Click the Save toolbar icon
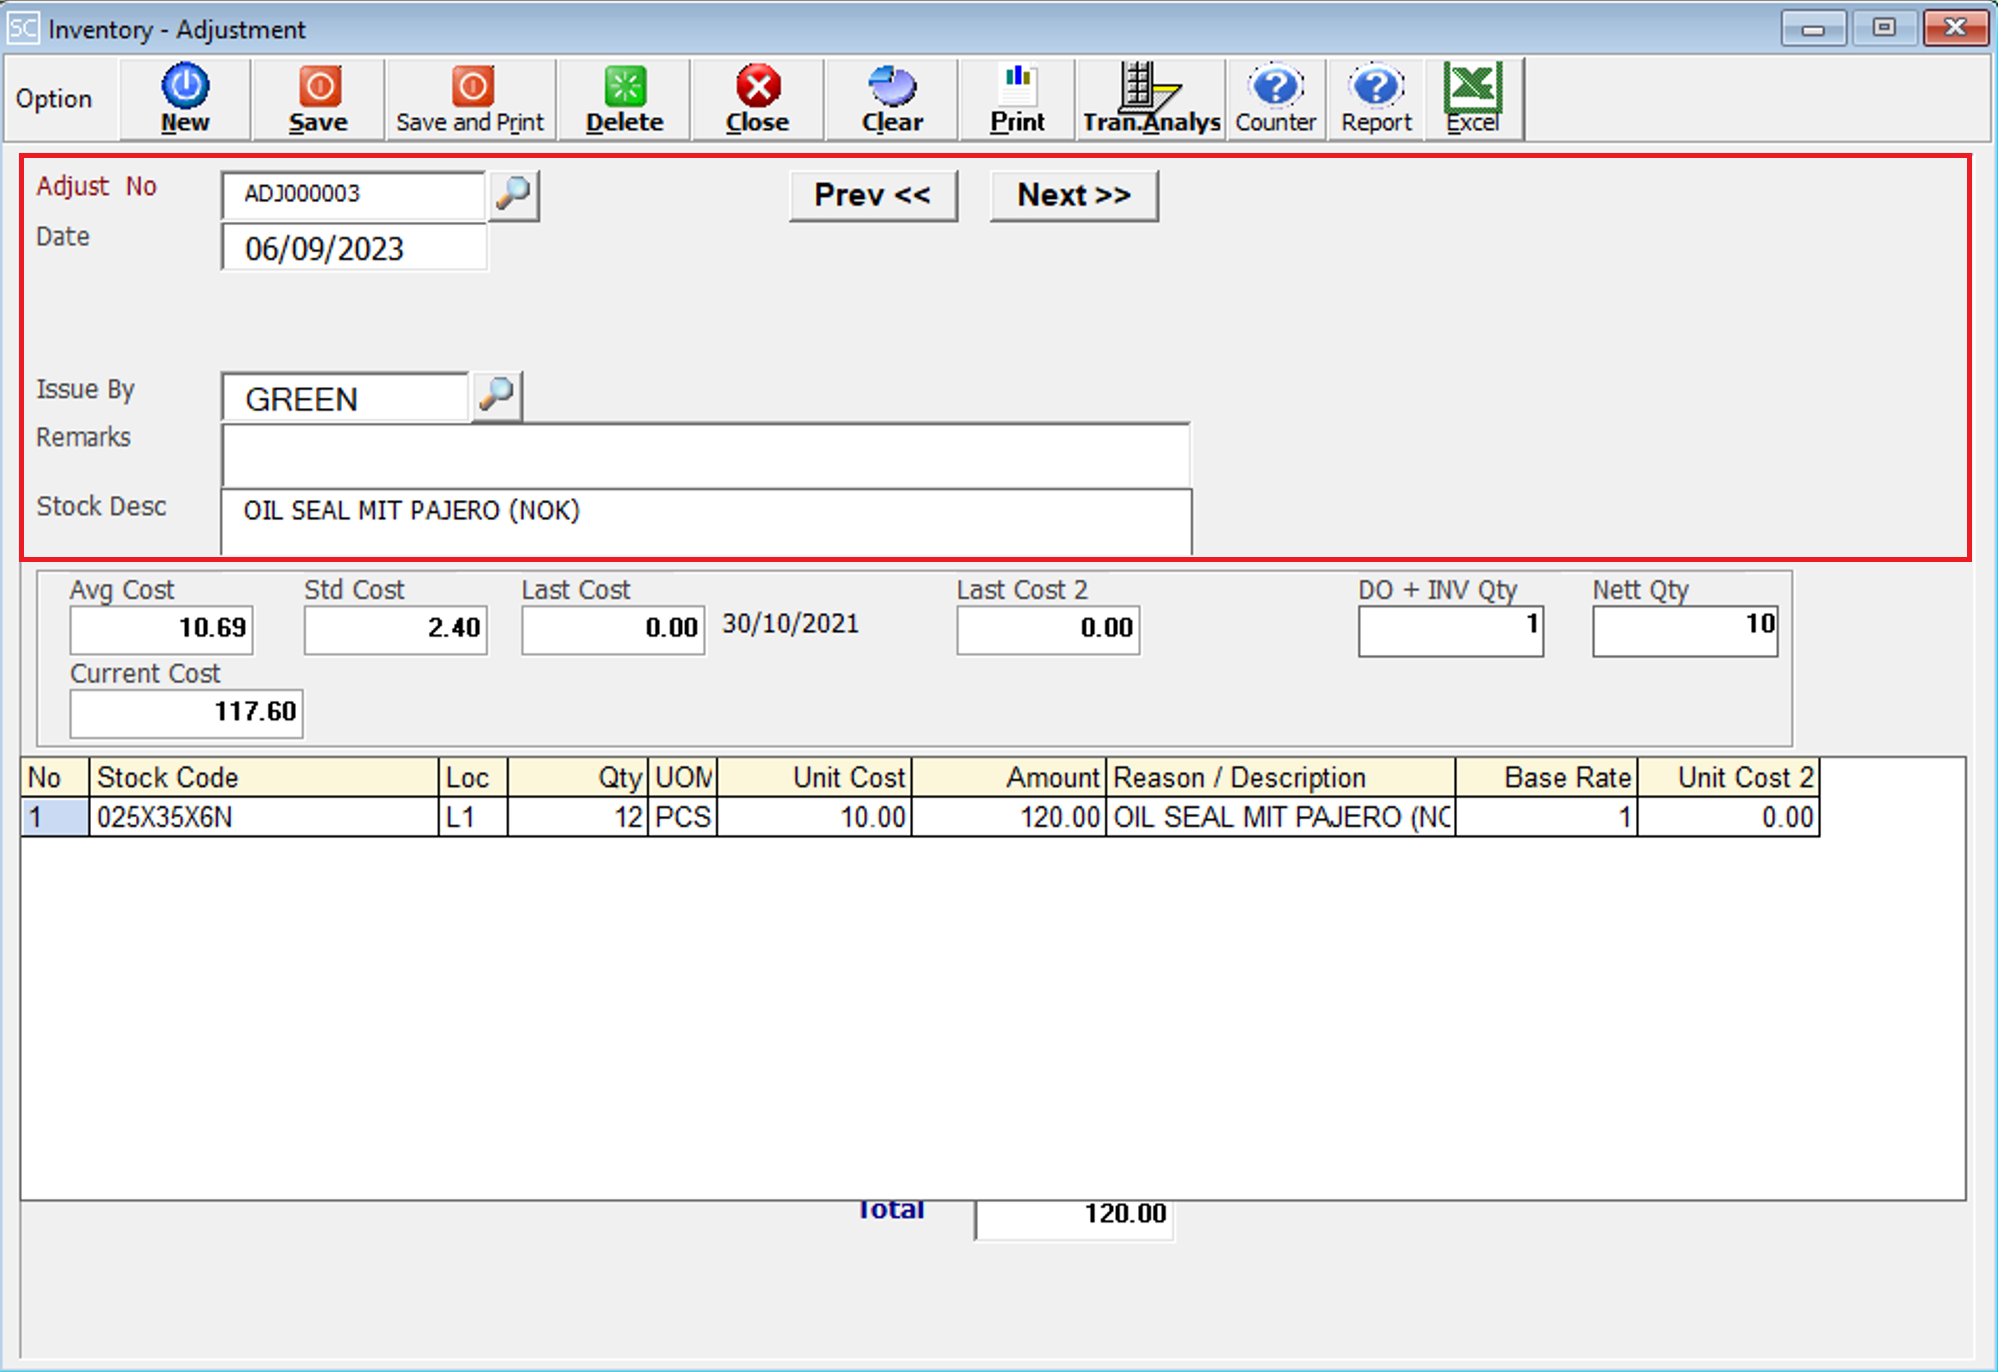The width and height of the screenshot is (1998, 1372). (x=318, y=98)
